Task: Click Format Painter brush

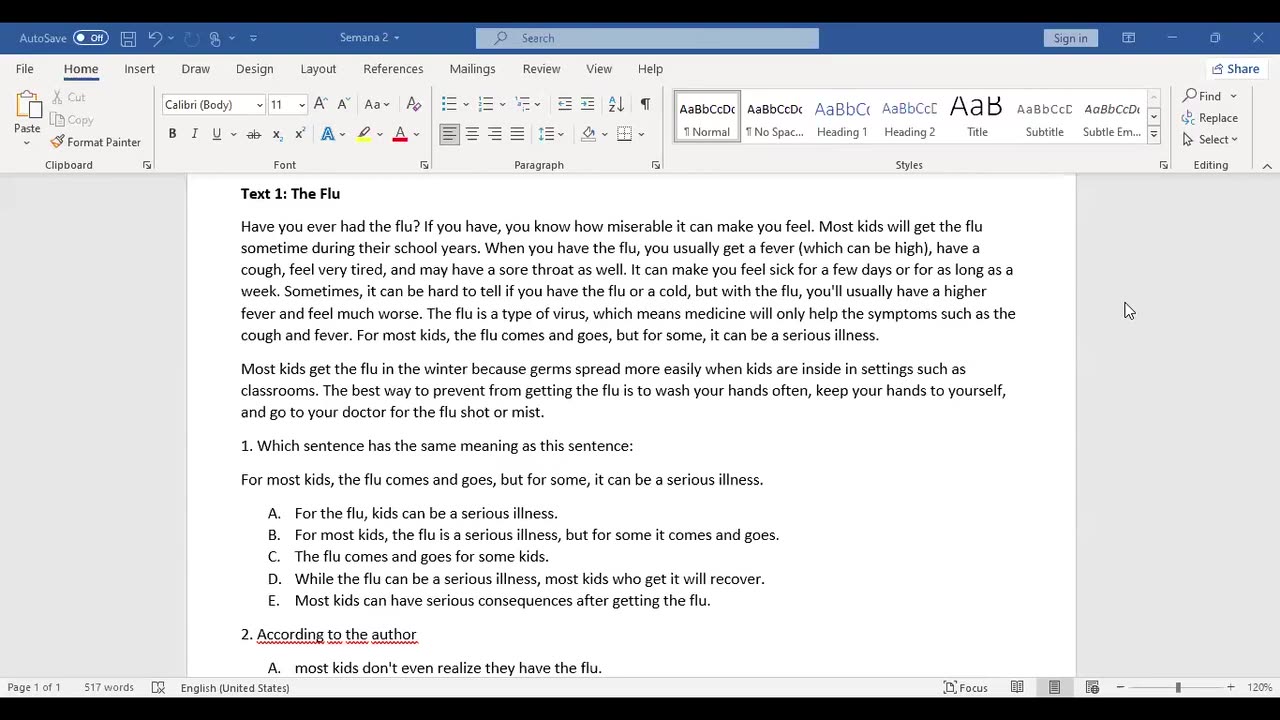Action: [95, 142]
